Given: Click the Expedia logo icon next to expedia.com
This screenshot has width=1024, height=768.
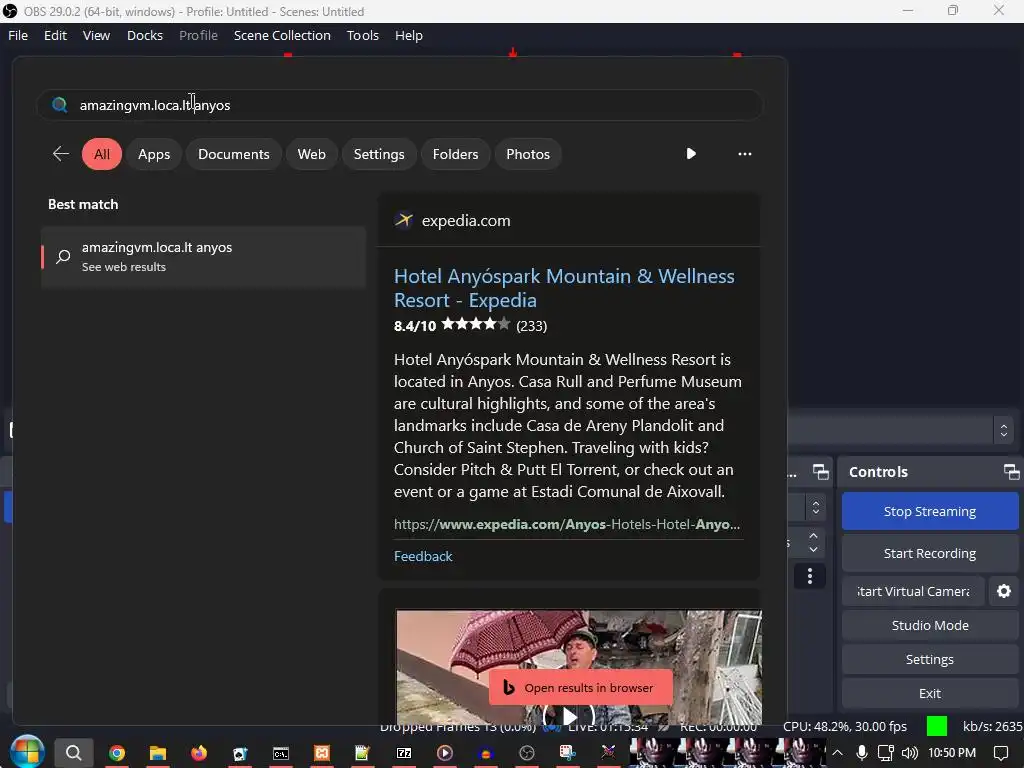Looking at the screenshot, I should 404,221.
